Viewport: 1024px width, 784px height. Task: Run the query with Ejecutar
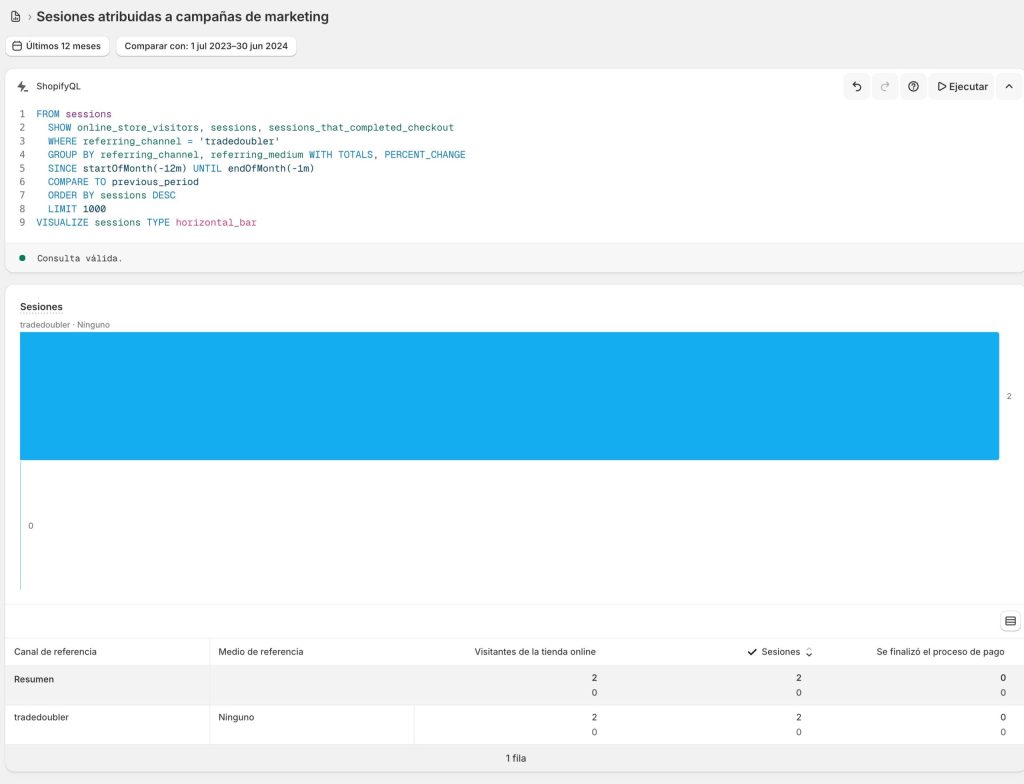(x=962, y=86)
